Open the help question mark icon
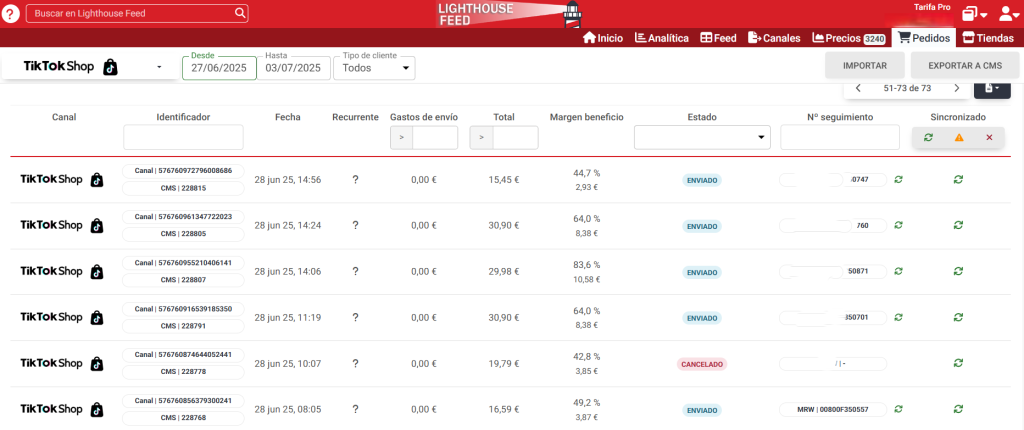The image size is (1024, 430). tap(11, 13)
